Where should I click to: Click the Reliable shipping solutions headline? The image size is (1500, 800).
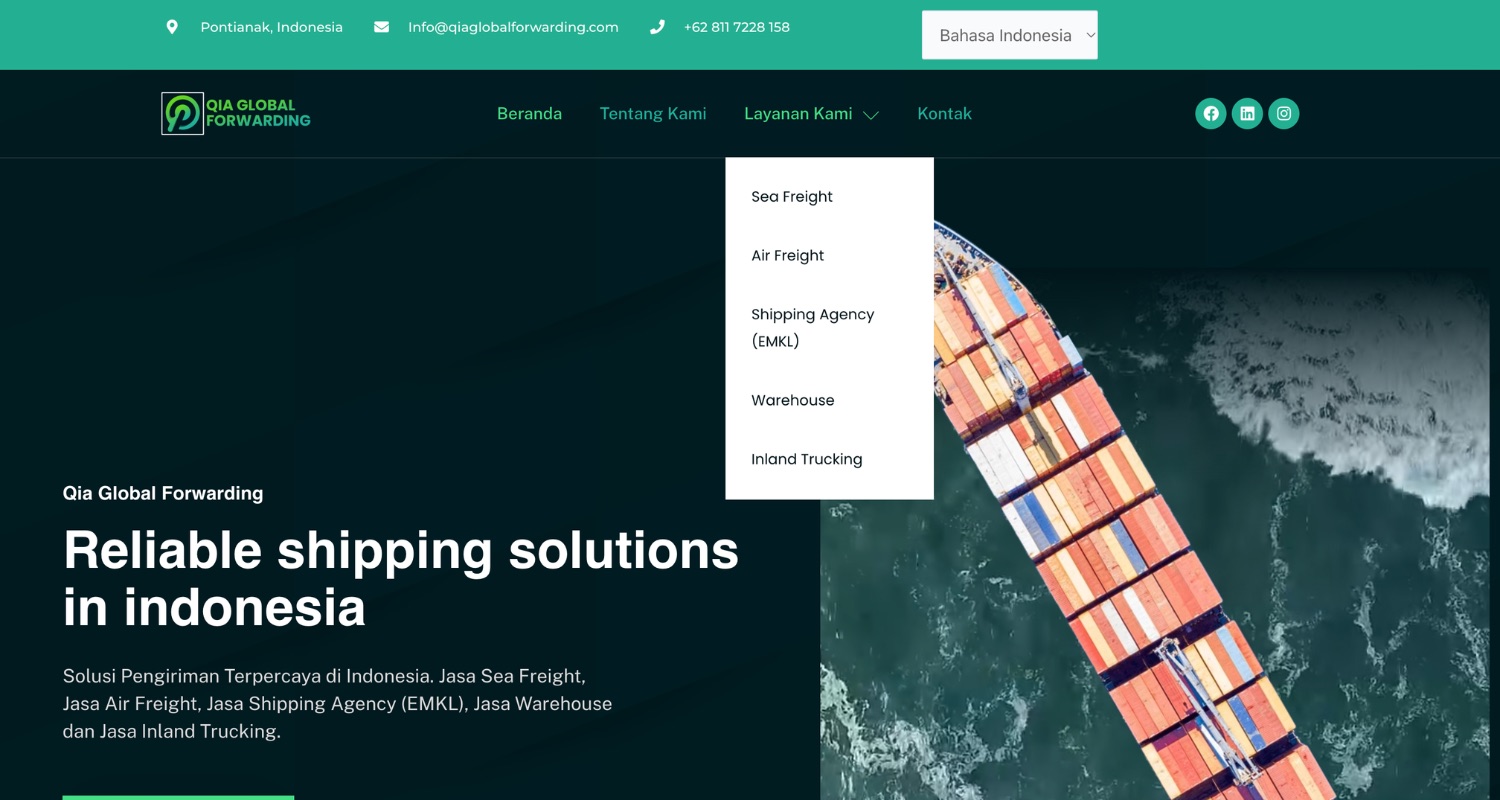tap(401, 579)
